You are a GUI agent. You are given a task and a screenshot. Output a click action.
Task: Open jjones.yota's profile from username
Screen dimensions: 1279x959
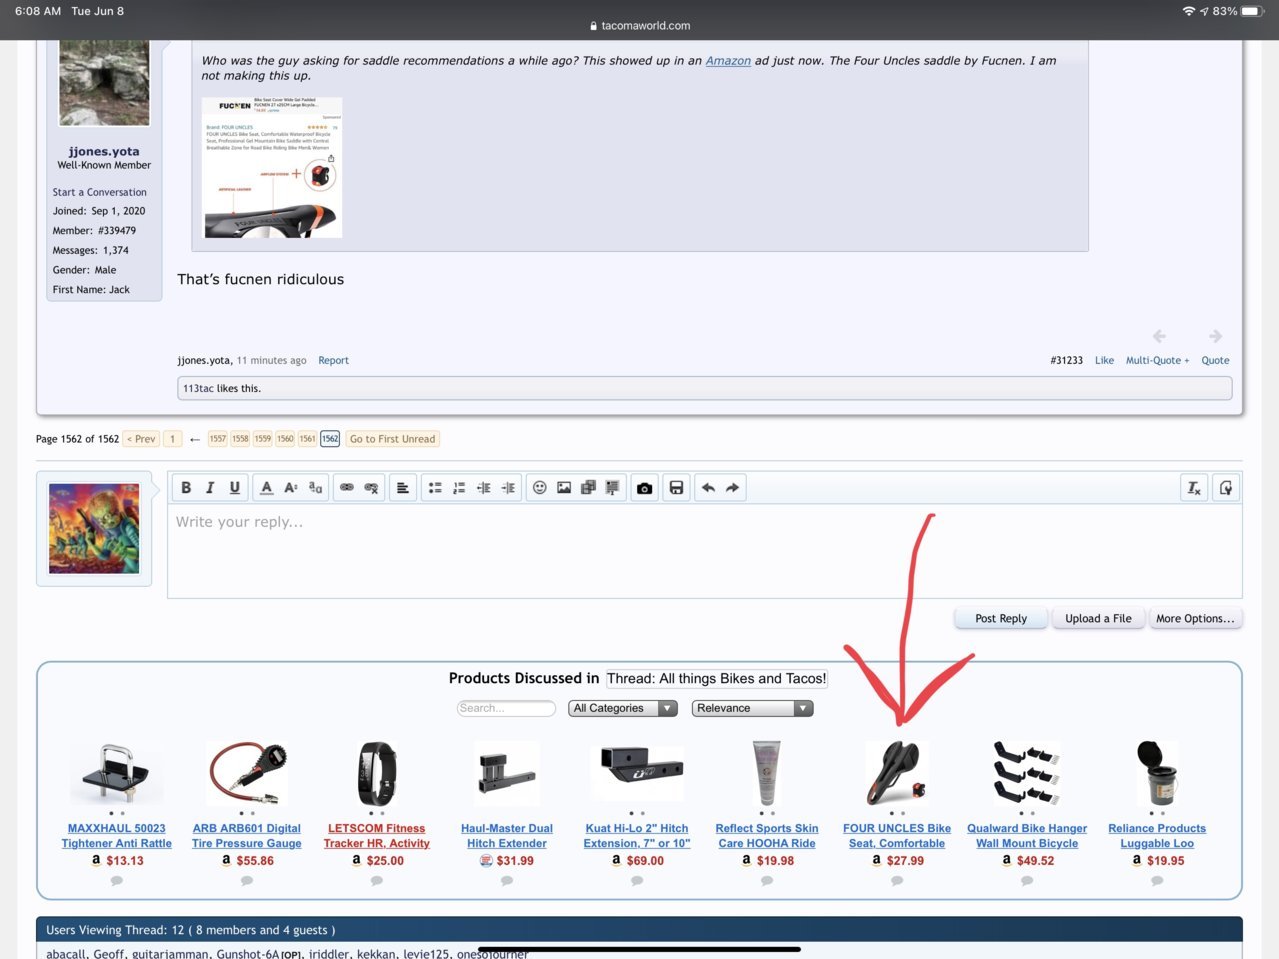point(104,151)
